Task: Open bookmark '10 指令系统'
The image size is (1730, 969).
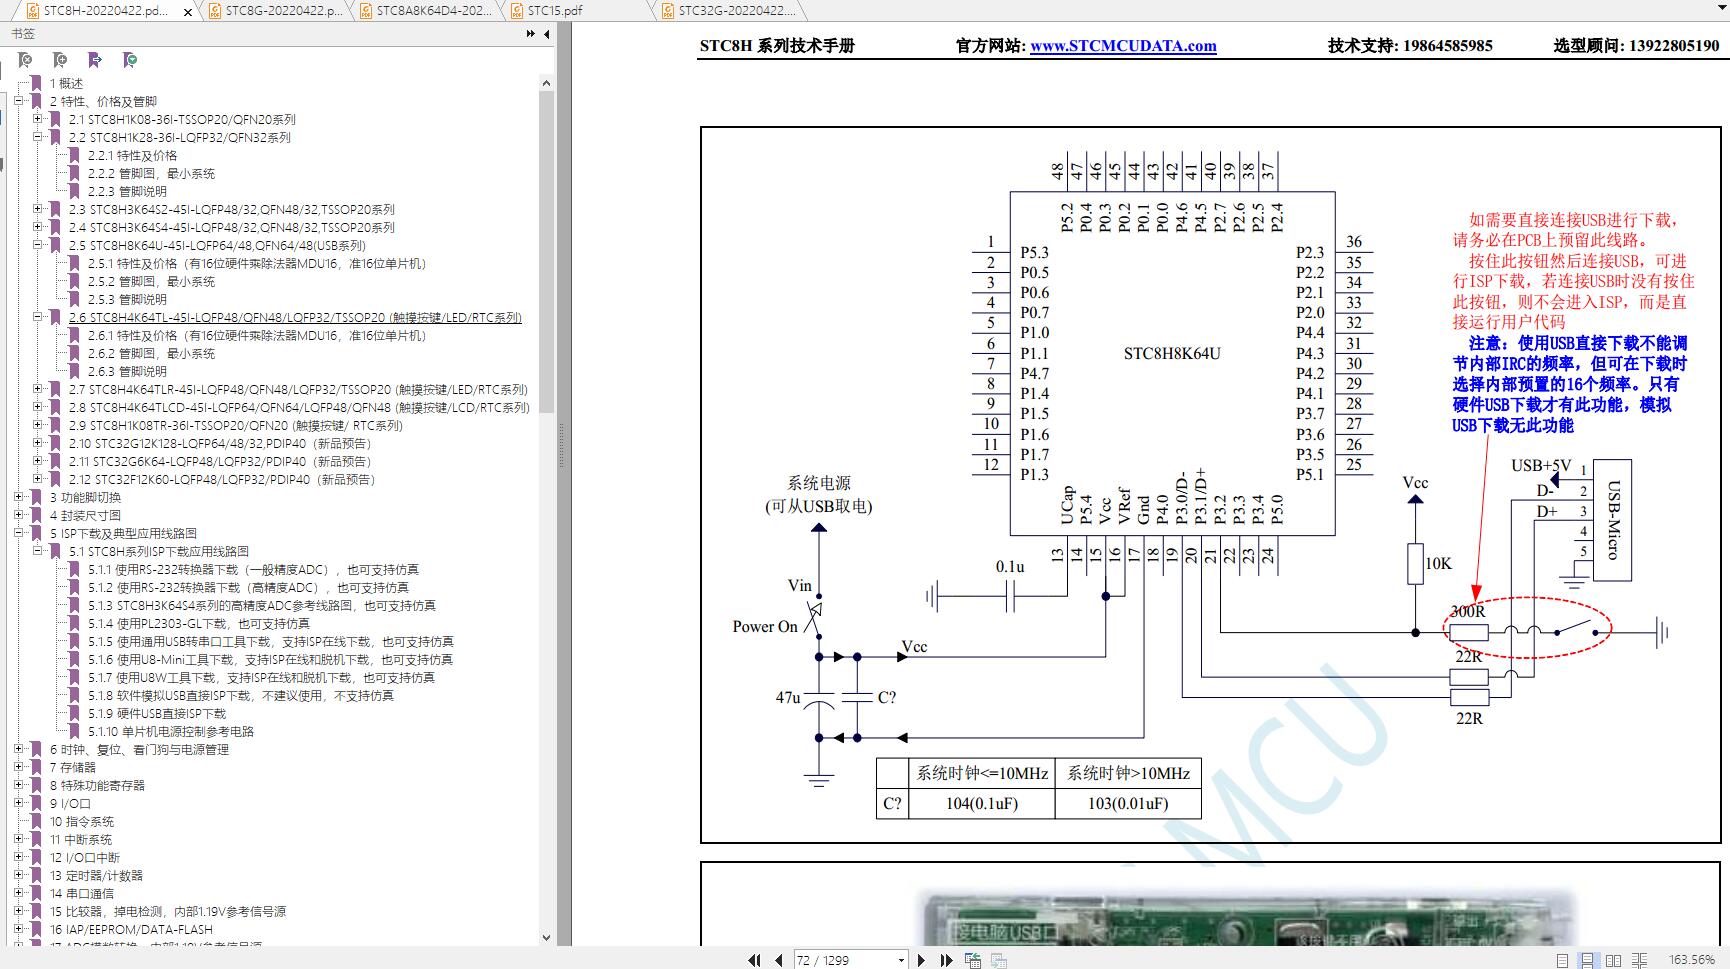Action: click(82, 821)
